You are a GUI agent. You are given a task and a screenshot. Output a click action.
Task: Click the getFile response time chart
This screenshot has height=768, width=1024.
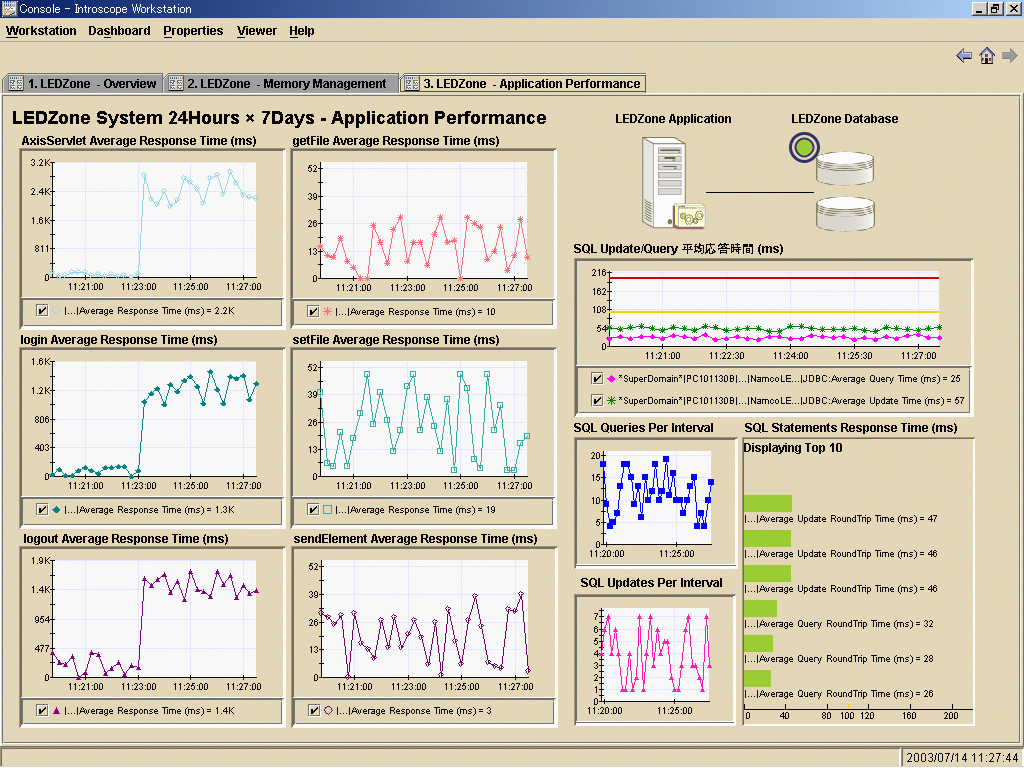[423, 223]
